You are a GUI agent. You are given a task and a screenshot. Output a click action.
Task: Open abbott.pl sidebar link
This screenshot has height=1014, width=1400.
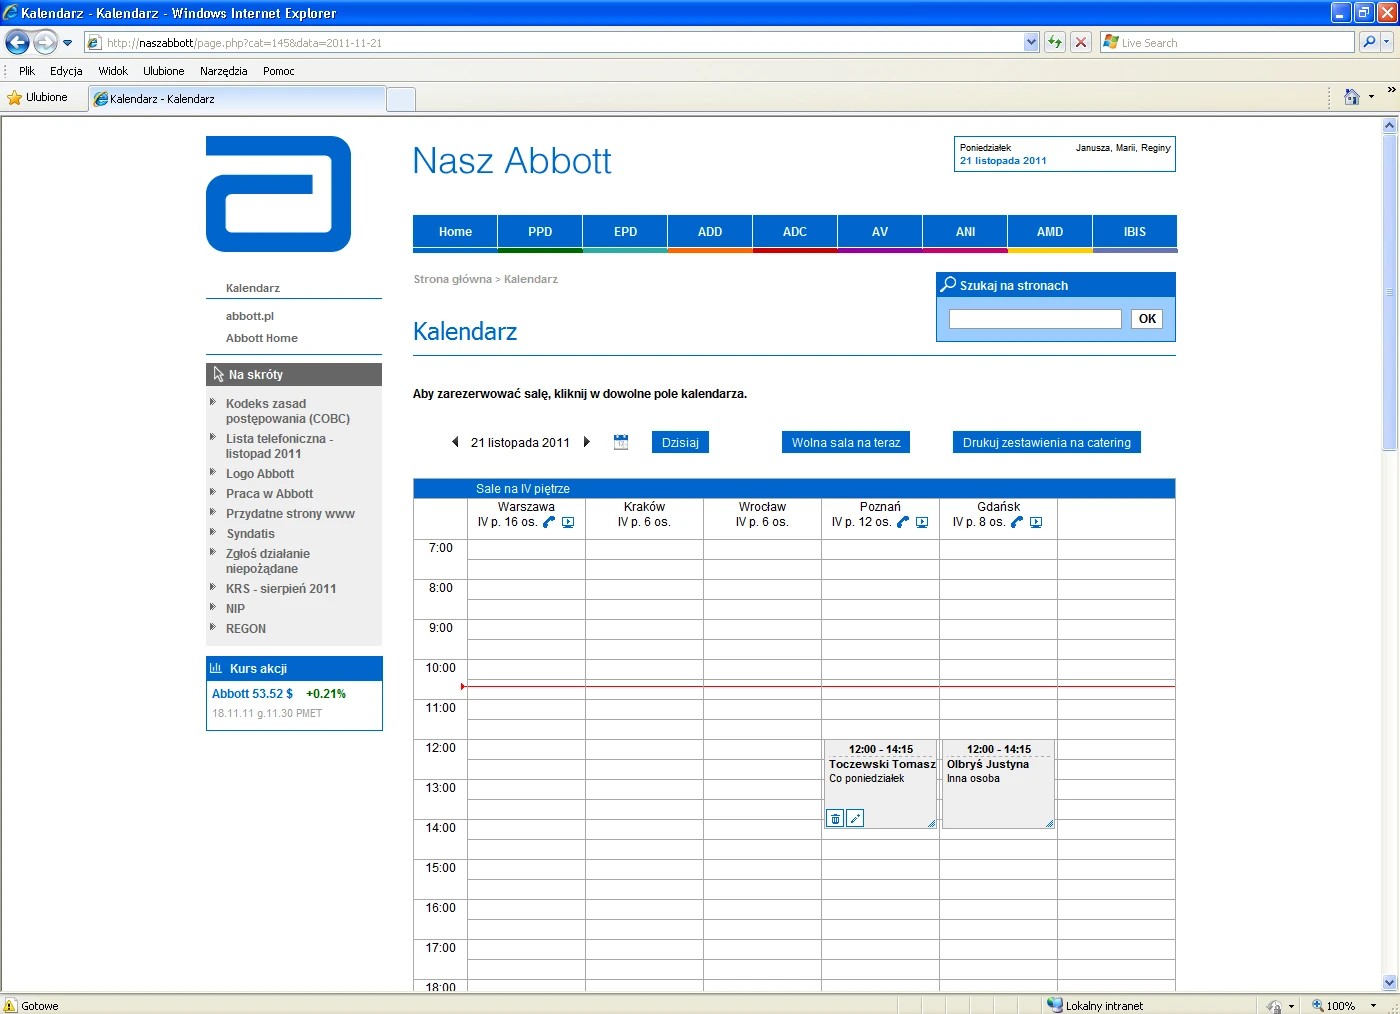coord(250,316)
